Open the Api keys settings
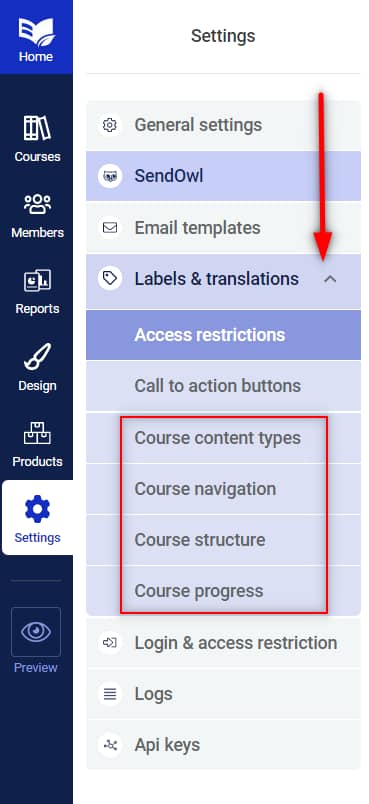Screen dimensions: 369x804 (223, 745)
